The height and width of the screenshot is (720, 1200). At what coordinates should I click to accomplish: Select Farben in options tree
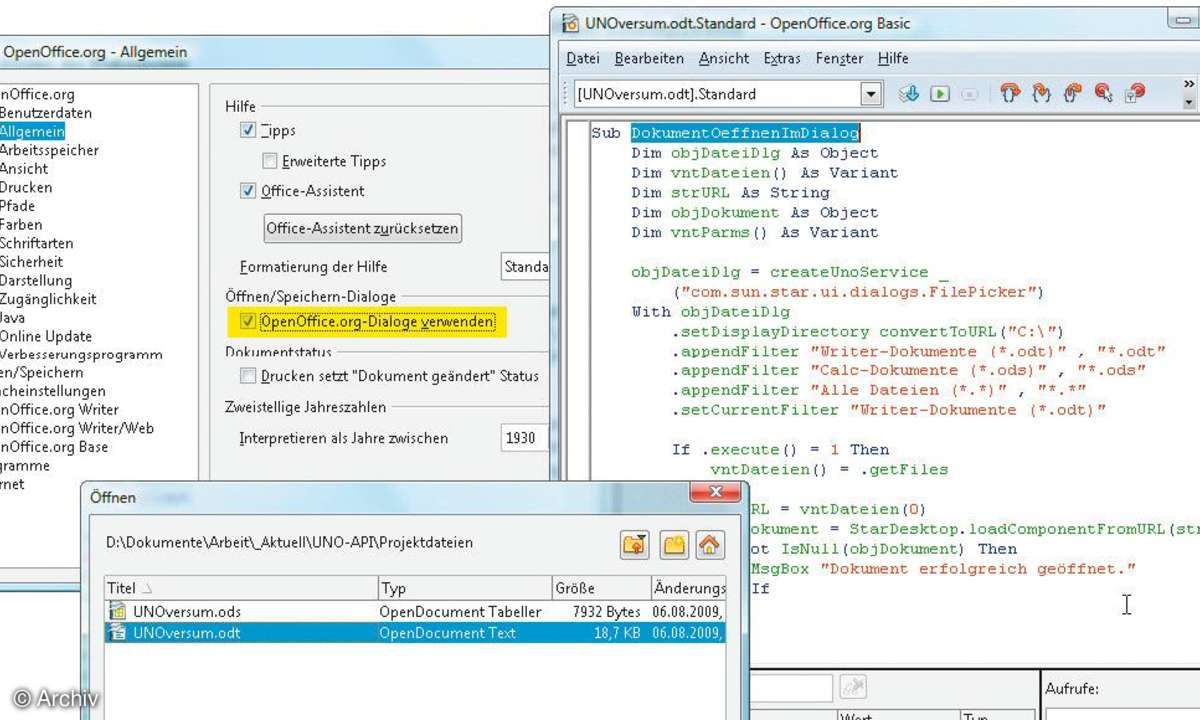coord(21,224)
